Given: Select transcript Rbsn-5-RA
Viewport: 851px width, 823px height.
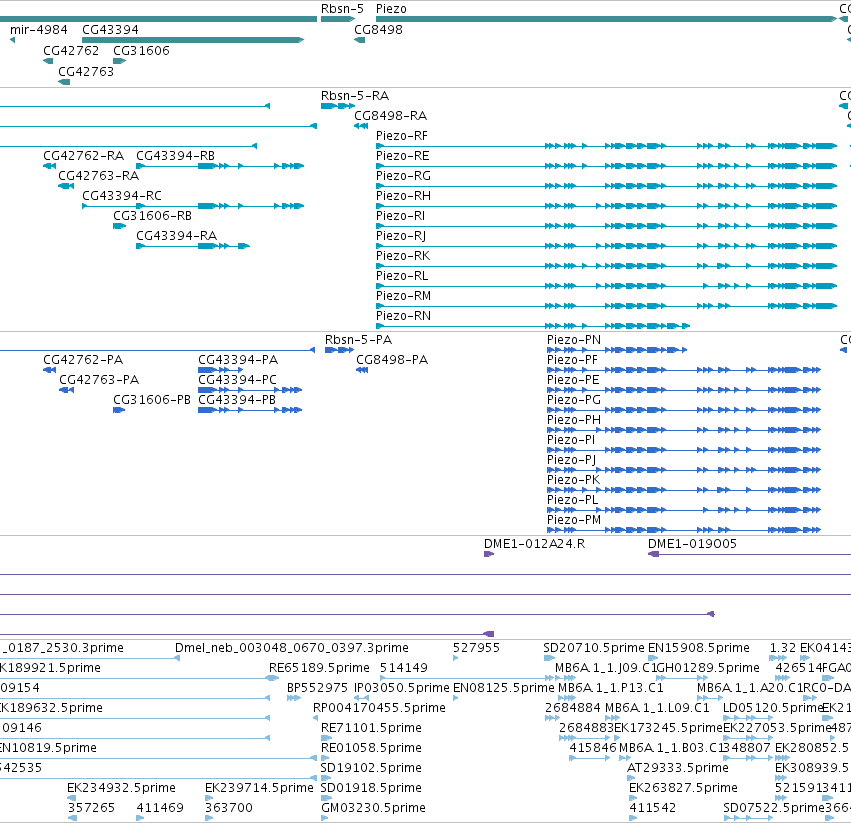Looking at the screenshot, I should point(355,96).
